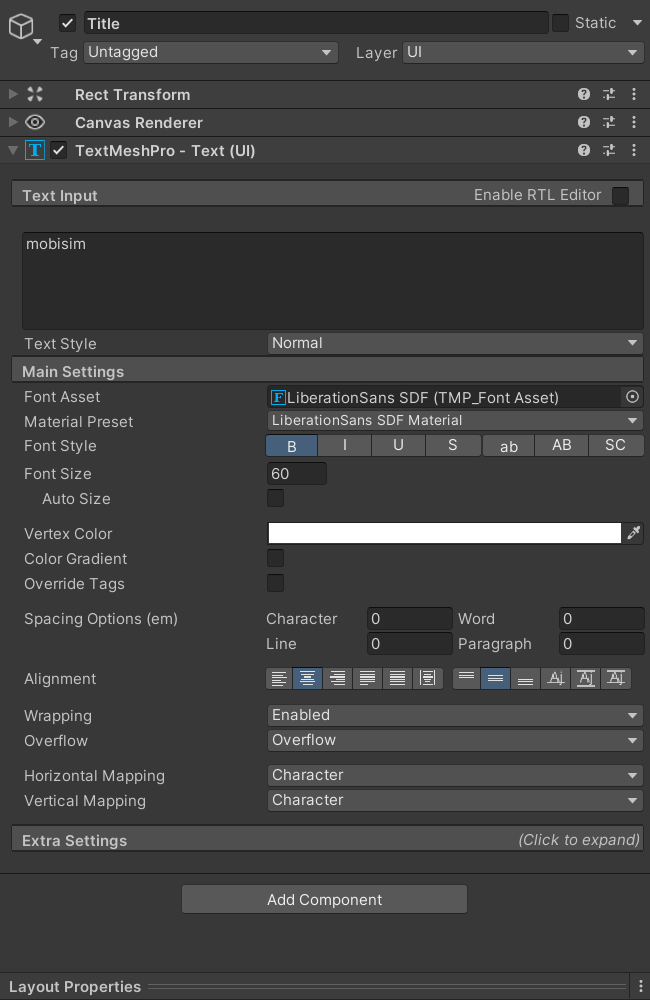This screenshot has width=650, height=1000.
Task: Open the Wrapping dropdown
Action: click(x=455, y=715)
